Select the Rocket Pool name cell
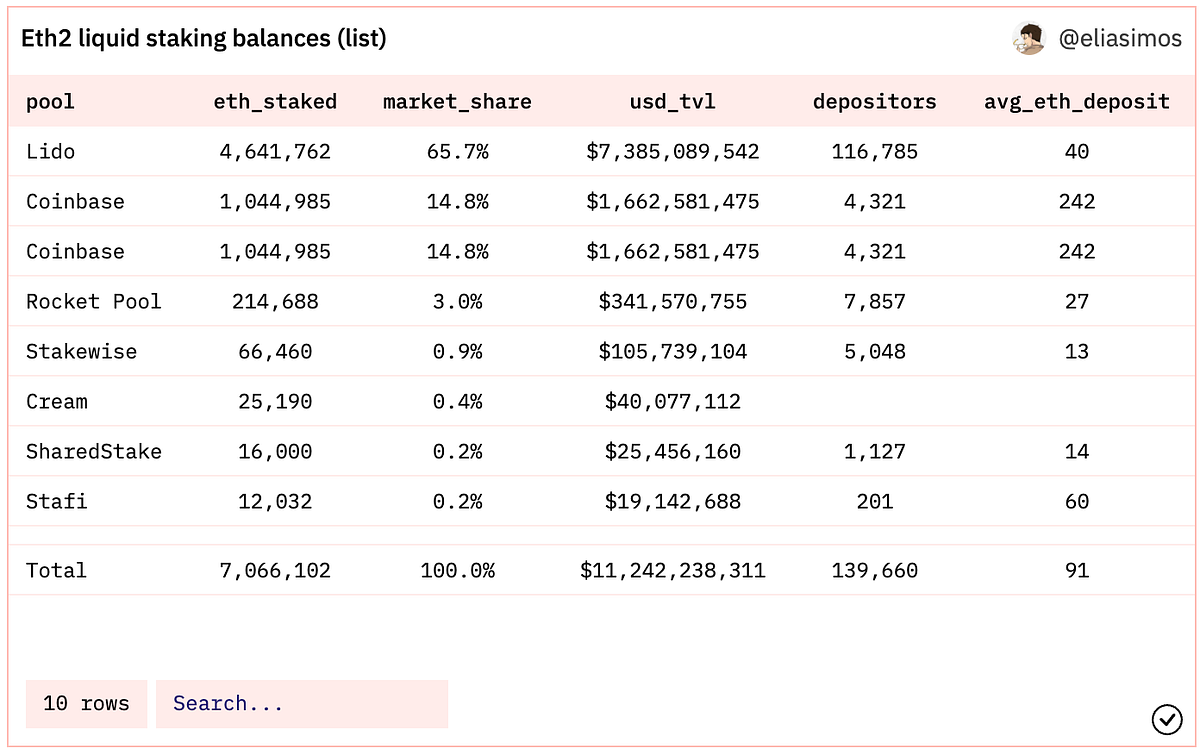 pos(94,302)
